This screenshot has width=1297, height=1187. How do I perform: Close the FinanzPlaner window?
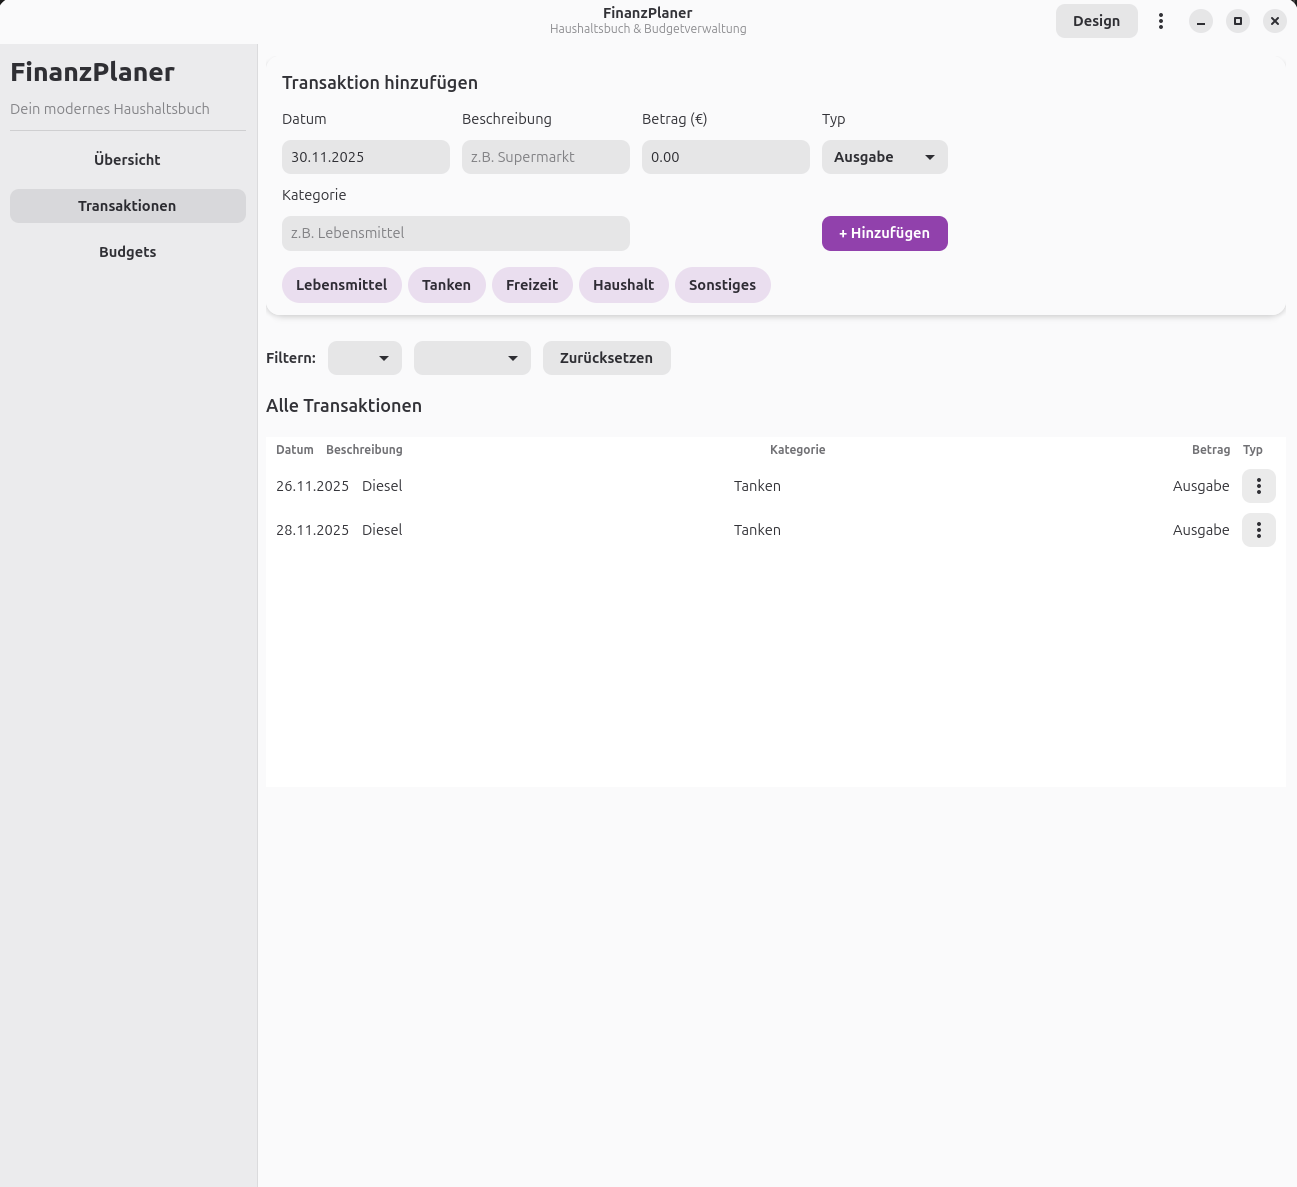point(1274,21)
